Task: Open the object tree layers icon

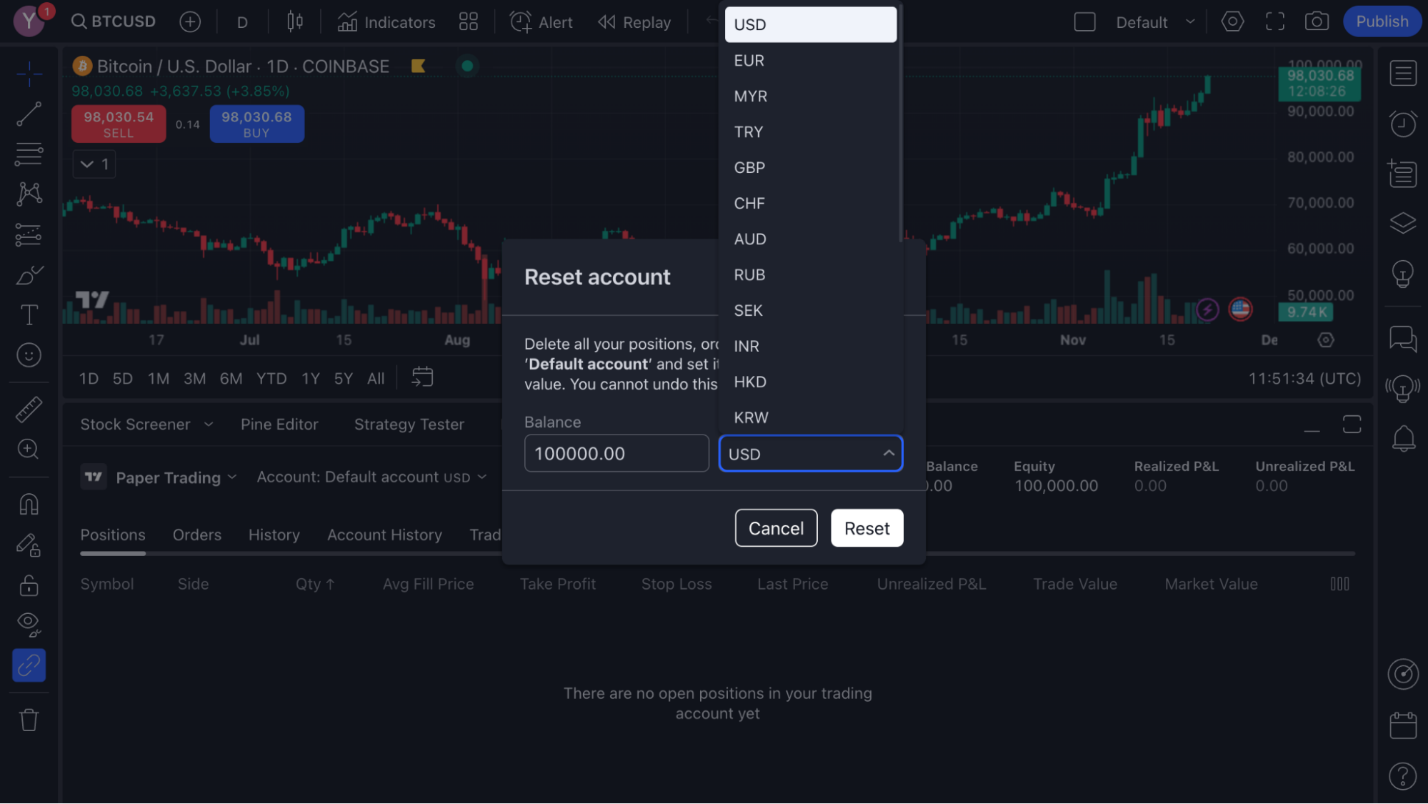Action: tap(1403, 223)
